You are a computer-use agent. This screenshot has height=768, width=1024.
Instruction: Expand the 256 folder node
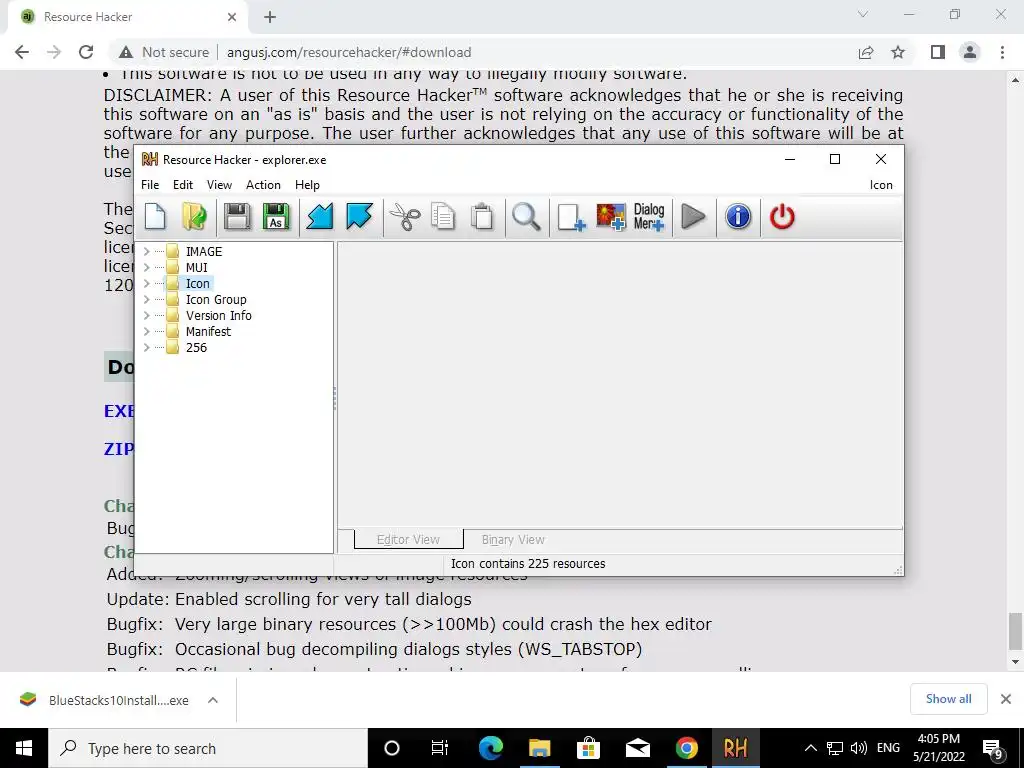146,347
